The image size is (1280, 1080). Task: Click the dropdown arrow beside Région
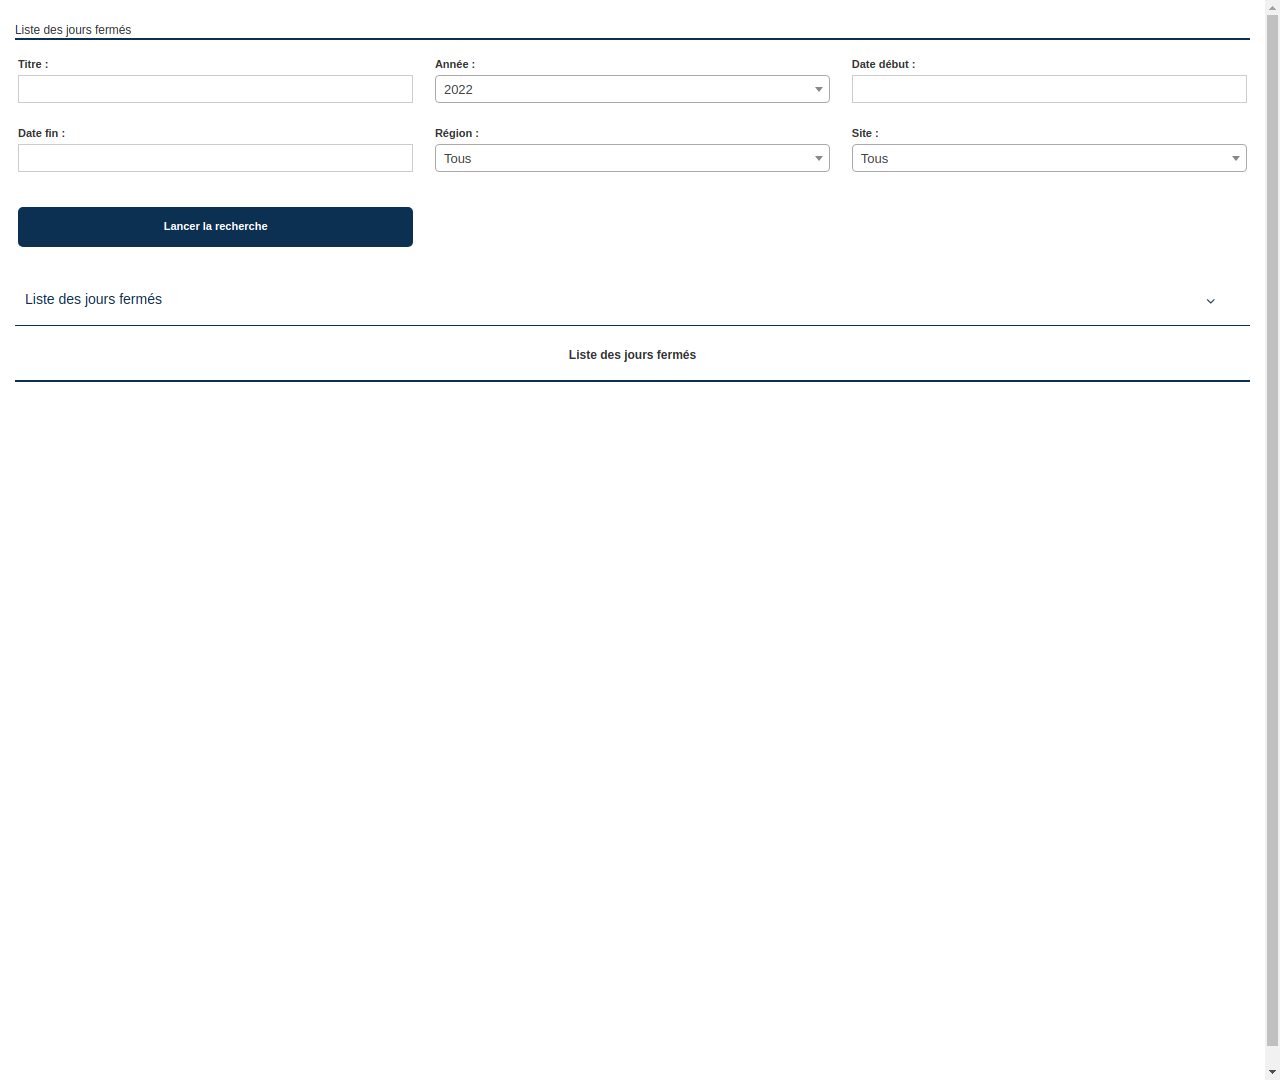(819, 158)
